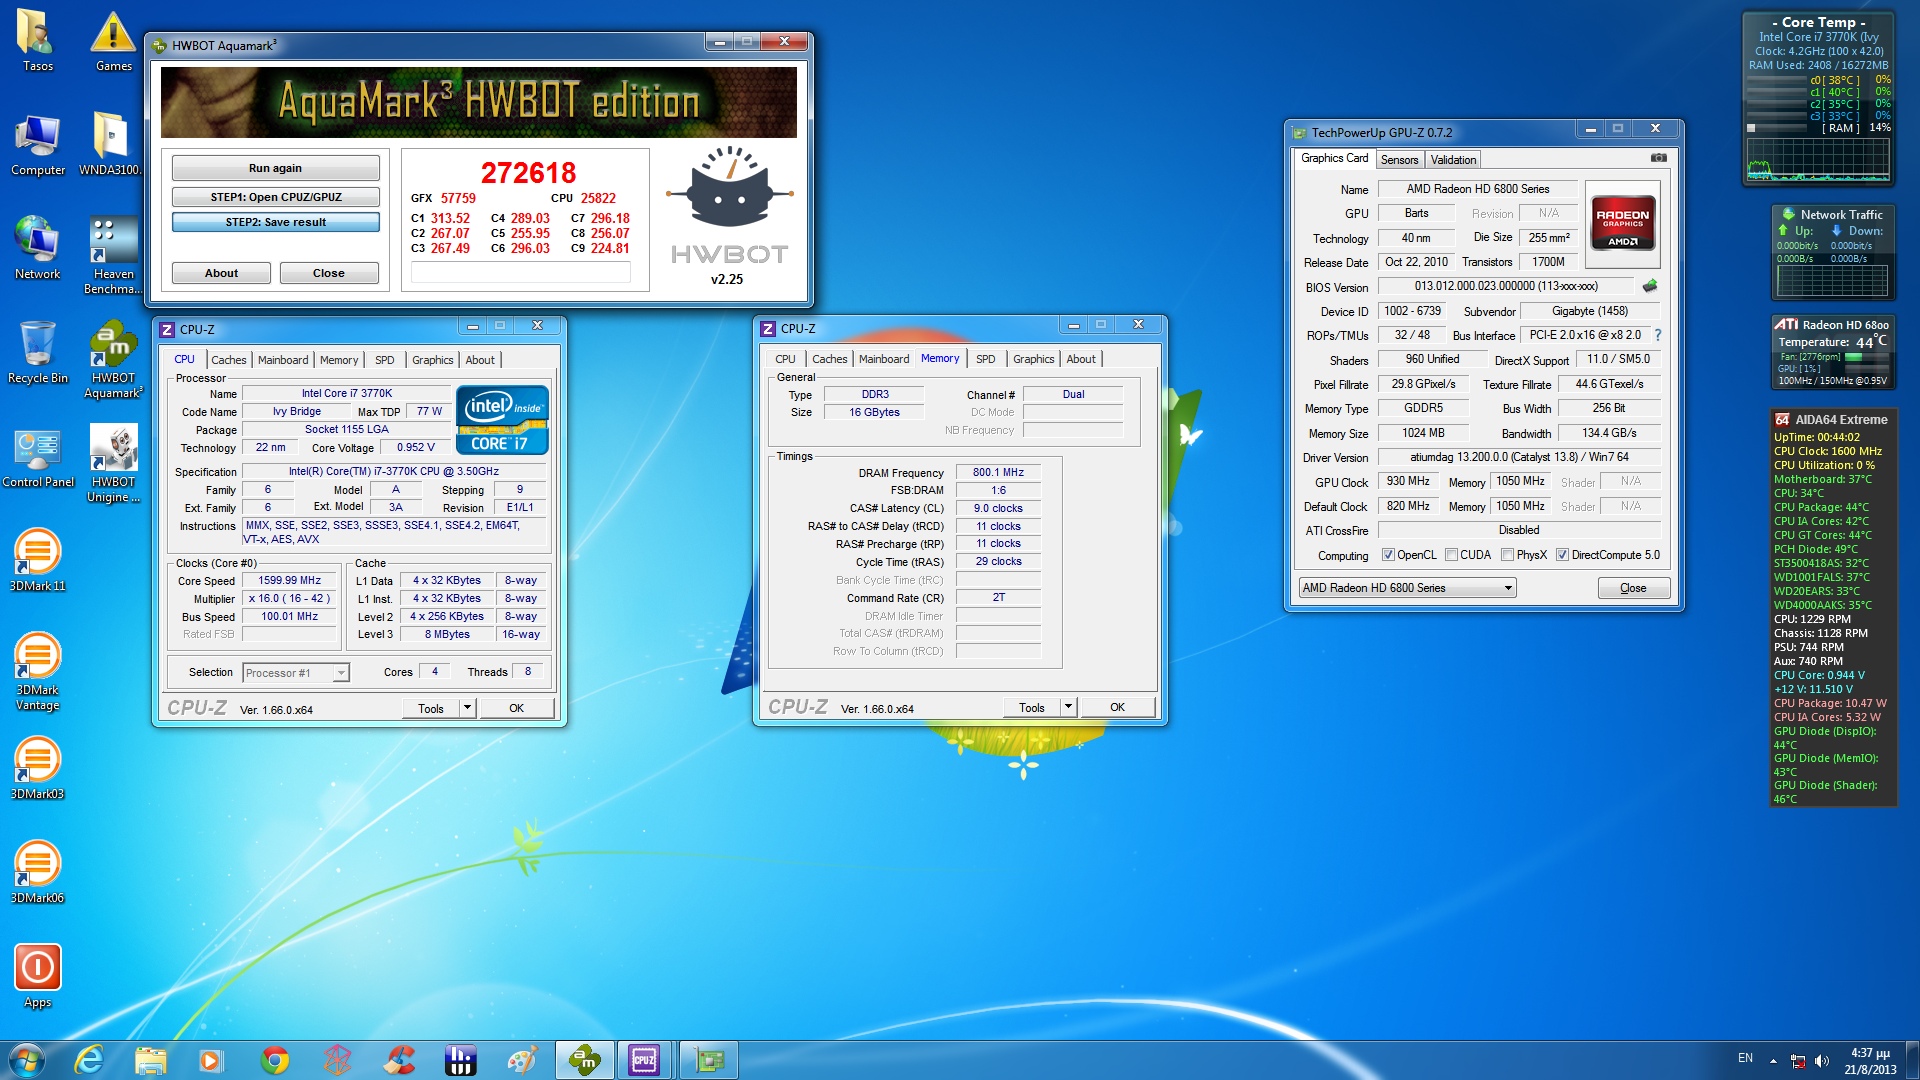Open the Games desktop icon
Viewport: 1920px width, 1080px height.
point(113,41)
